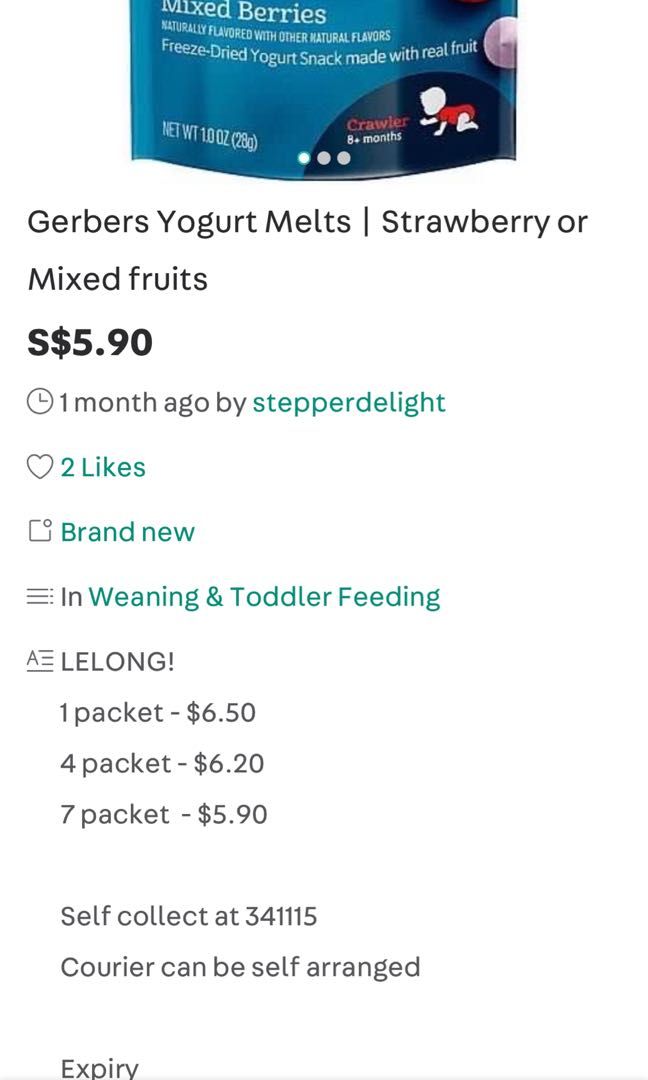Image resolution: width=648 pixels, height=1080 pixels.
Task: Click the category list icon before In Weaning
Action: coord(39,595)
